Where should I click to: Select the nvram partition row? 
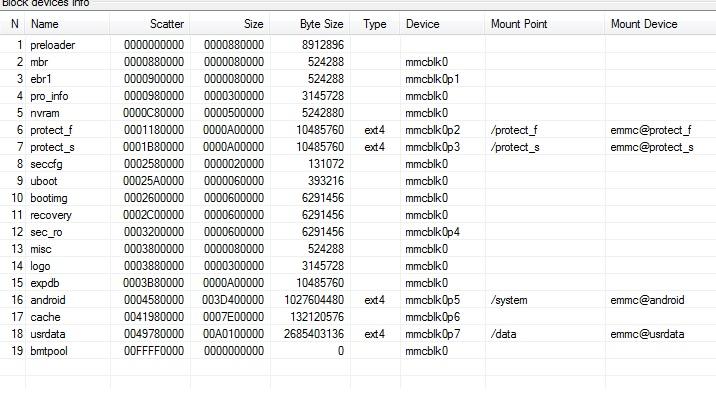click(x=358, y=113)
